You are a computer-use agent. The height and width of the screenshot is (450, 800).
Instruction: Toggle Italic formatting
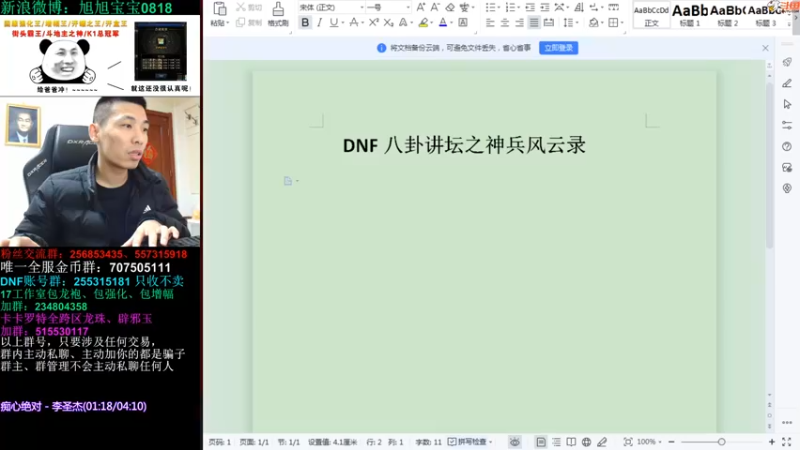point(320,22)
